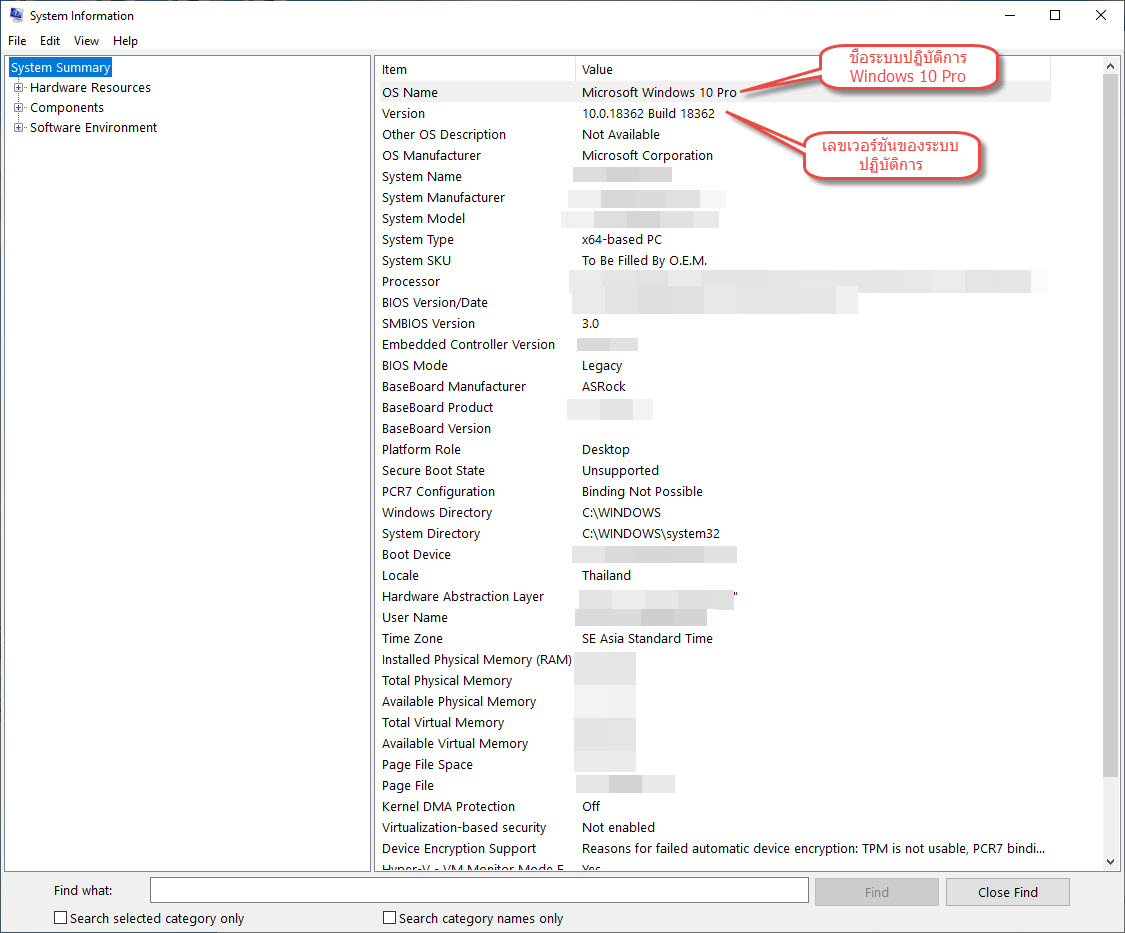Close the System Information window
The width and height of the screenshot is (1125, 933).
pos(1101,15)
